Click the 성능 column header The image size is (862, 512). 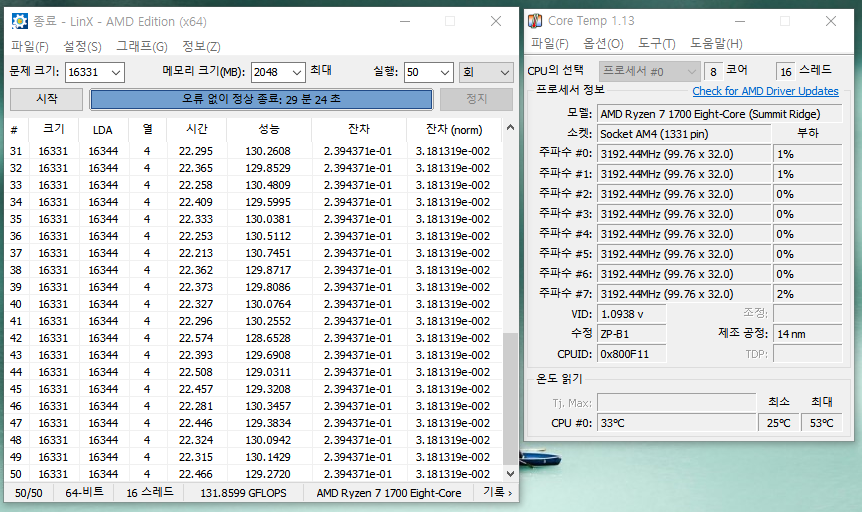click(x=269, y=129)
